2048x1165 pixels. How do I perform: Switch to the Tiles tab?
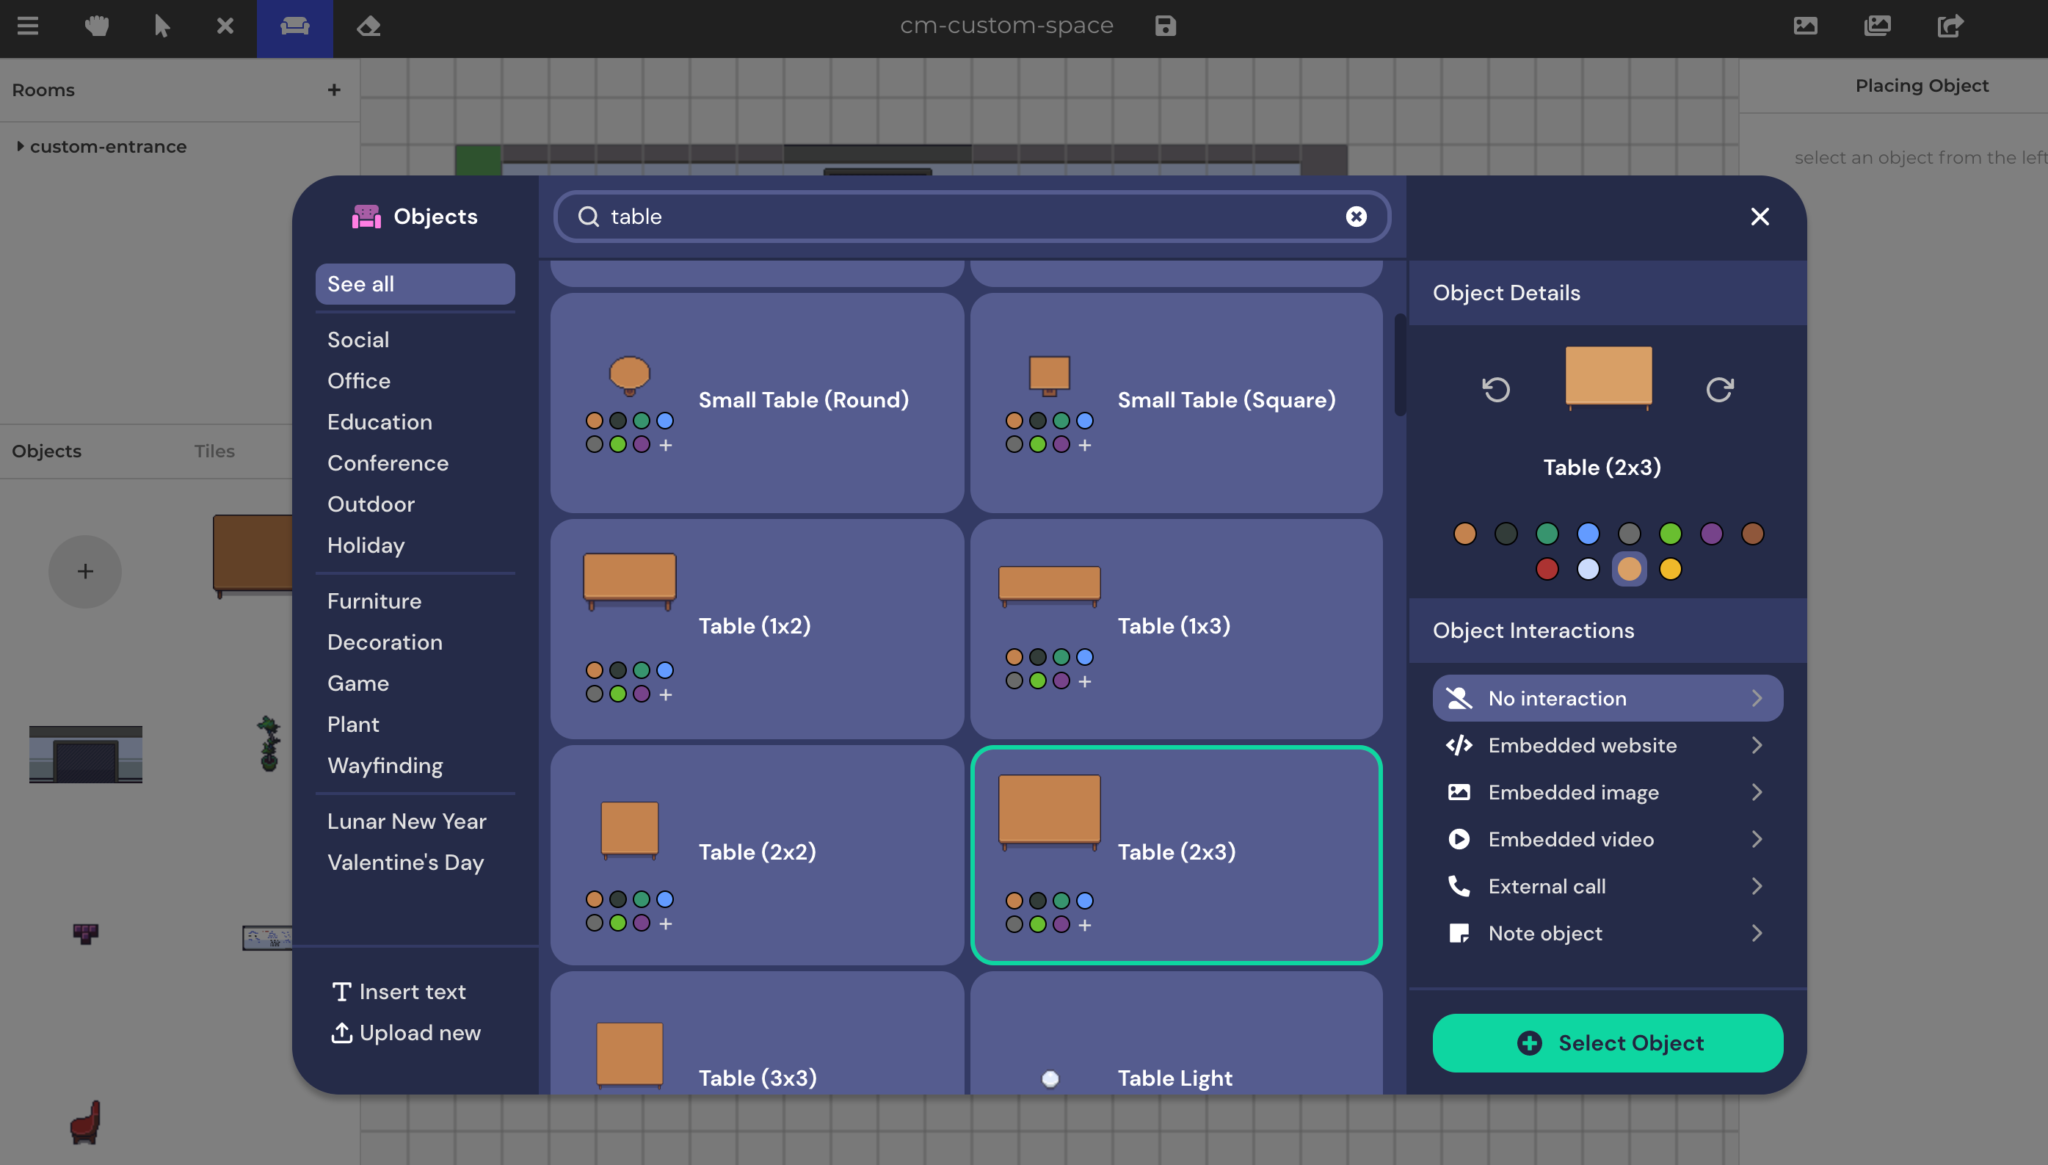pyautogui.click(x=214, y=451)
